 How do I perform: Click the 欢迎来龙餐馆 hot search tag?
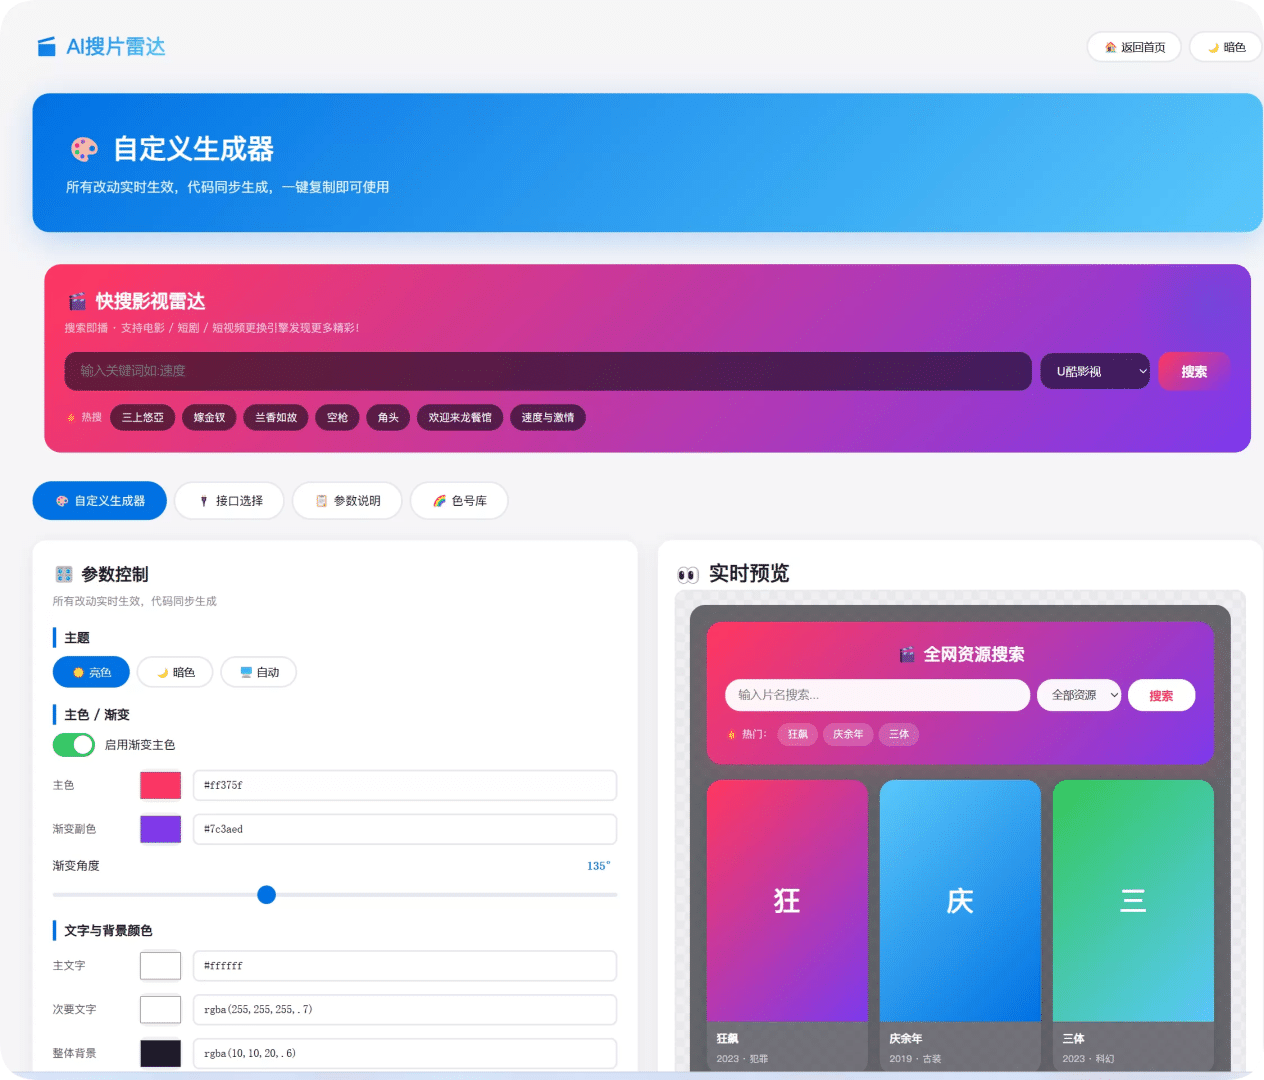[460, 417]
